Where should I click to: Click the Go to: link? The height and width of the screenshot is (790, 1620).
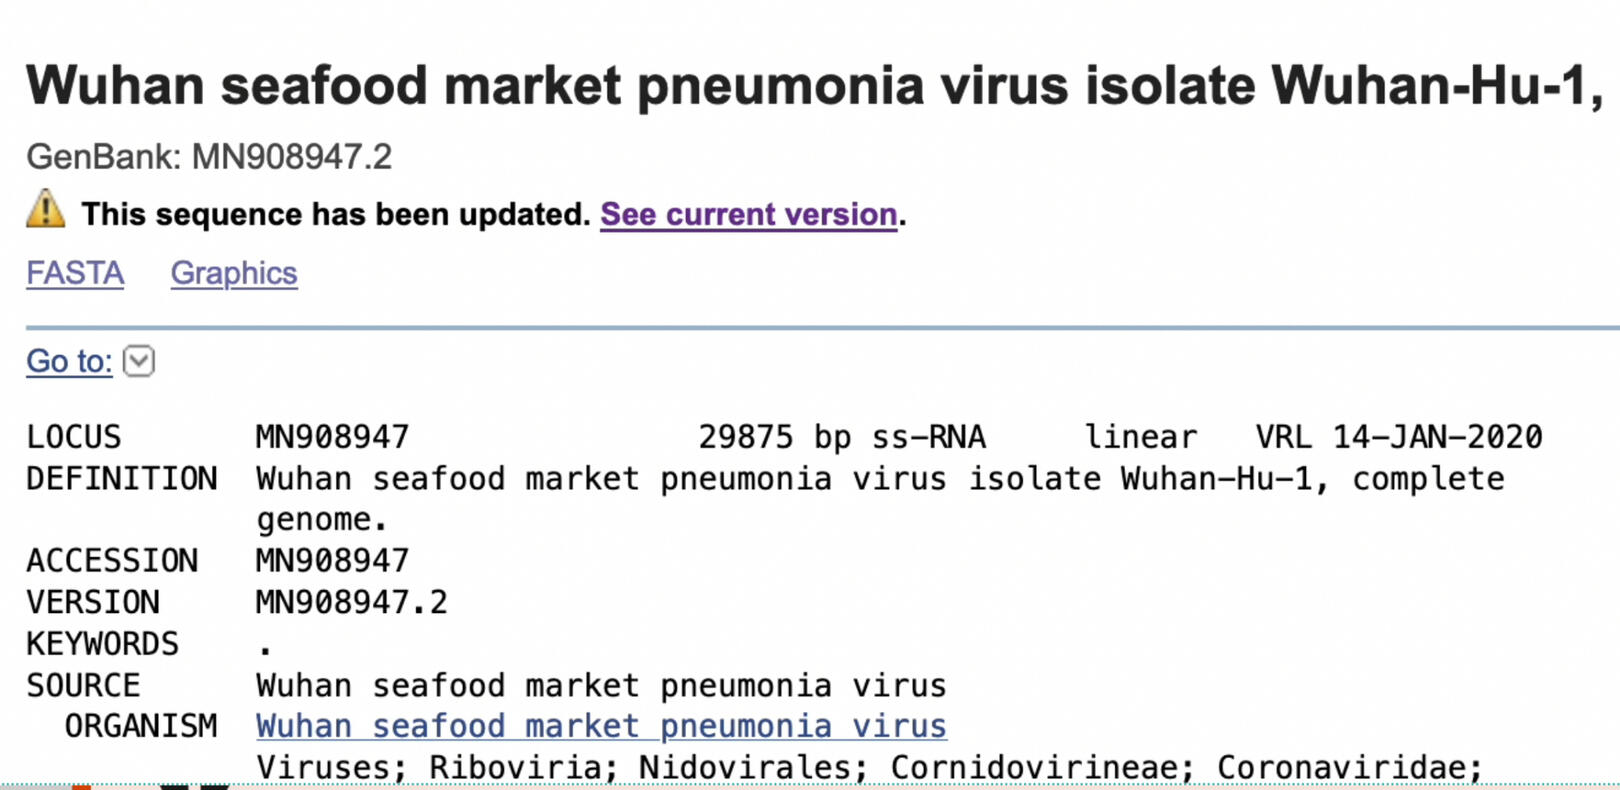tap(69, 361)
